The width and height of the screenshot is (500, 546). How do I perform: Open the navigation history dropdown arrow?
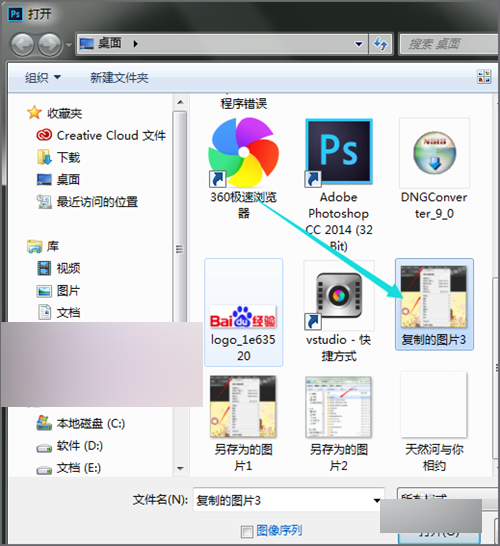click(69, 45)
